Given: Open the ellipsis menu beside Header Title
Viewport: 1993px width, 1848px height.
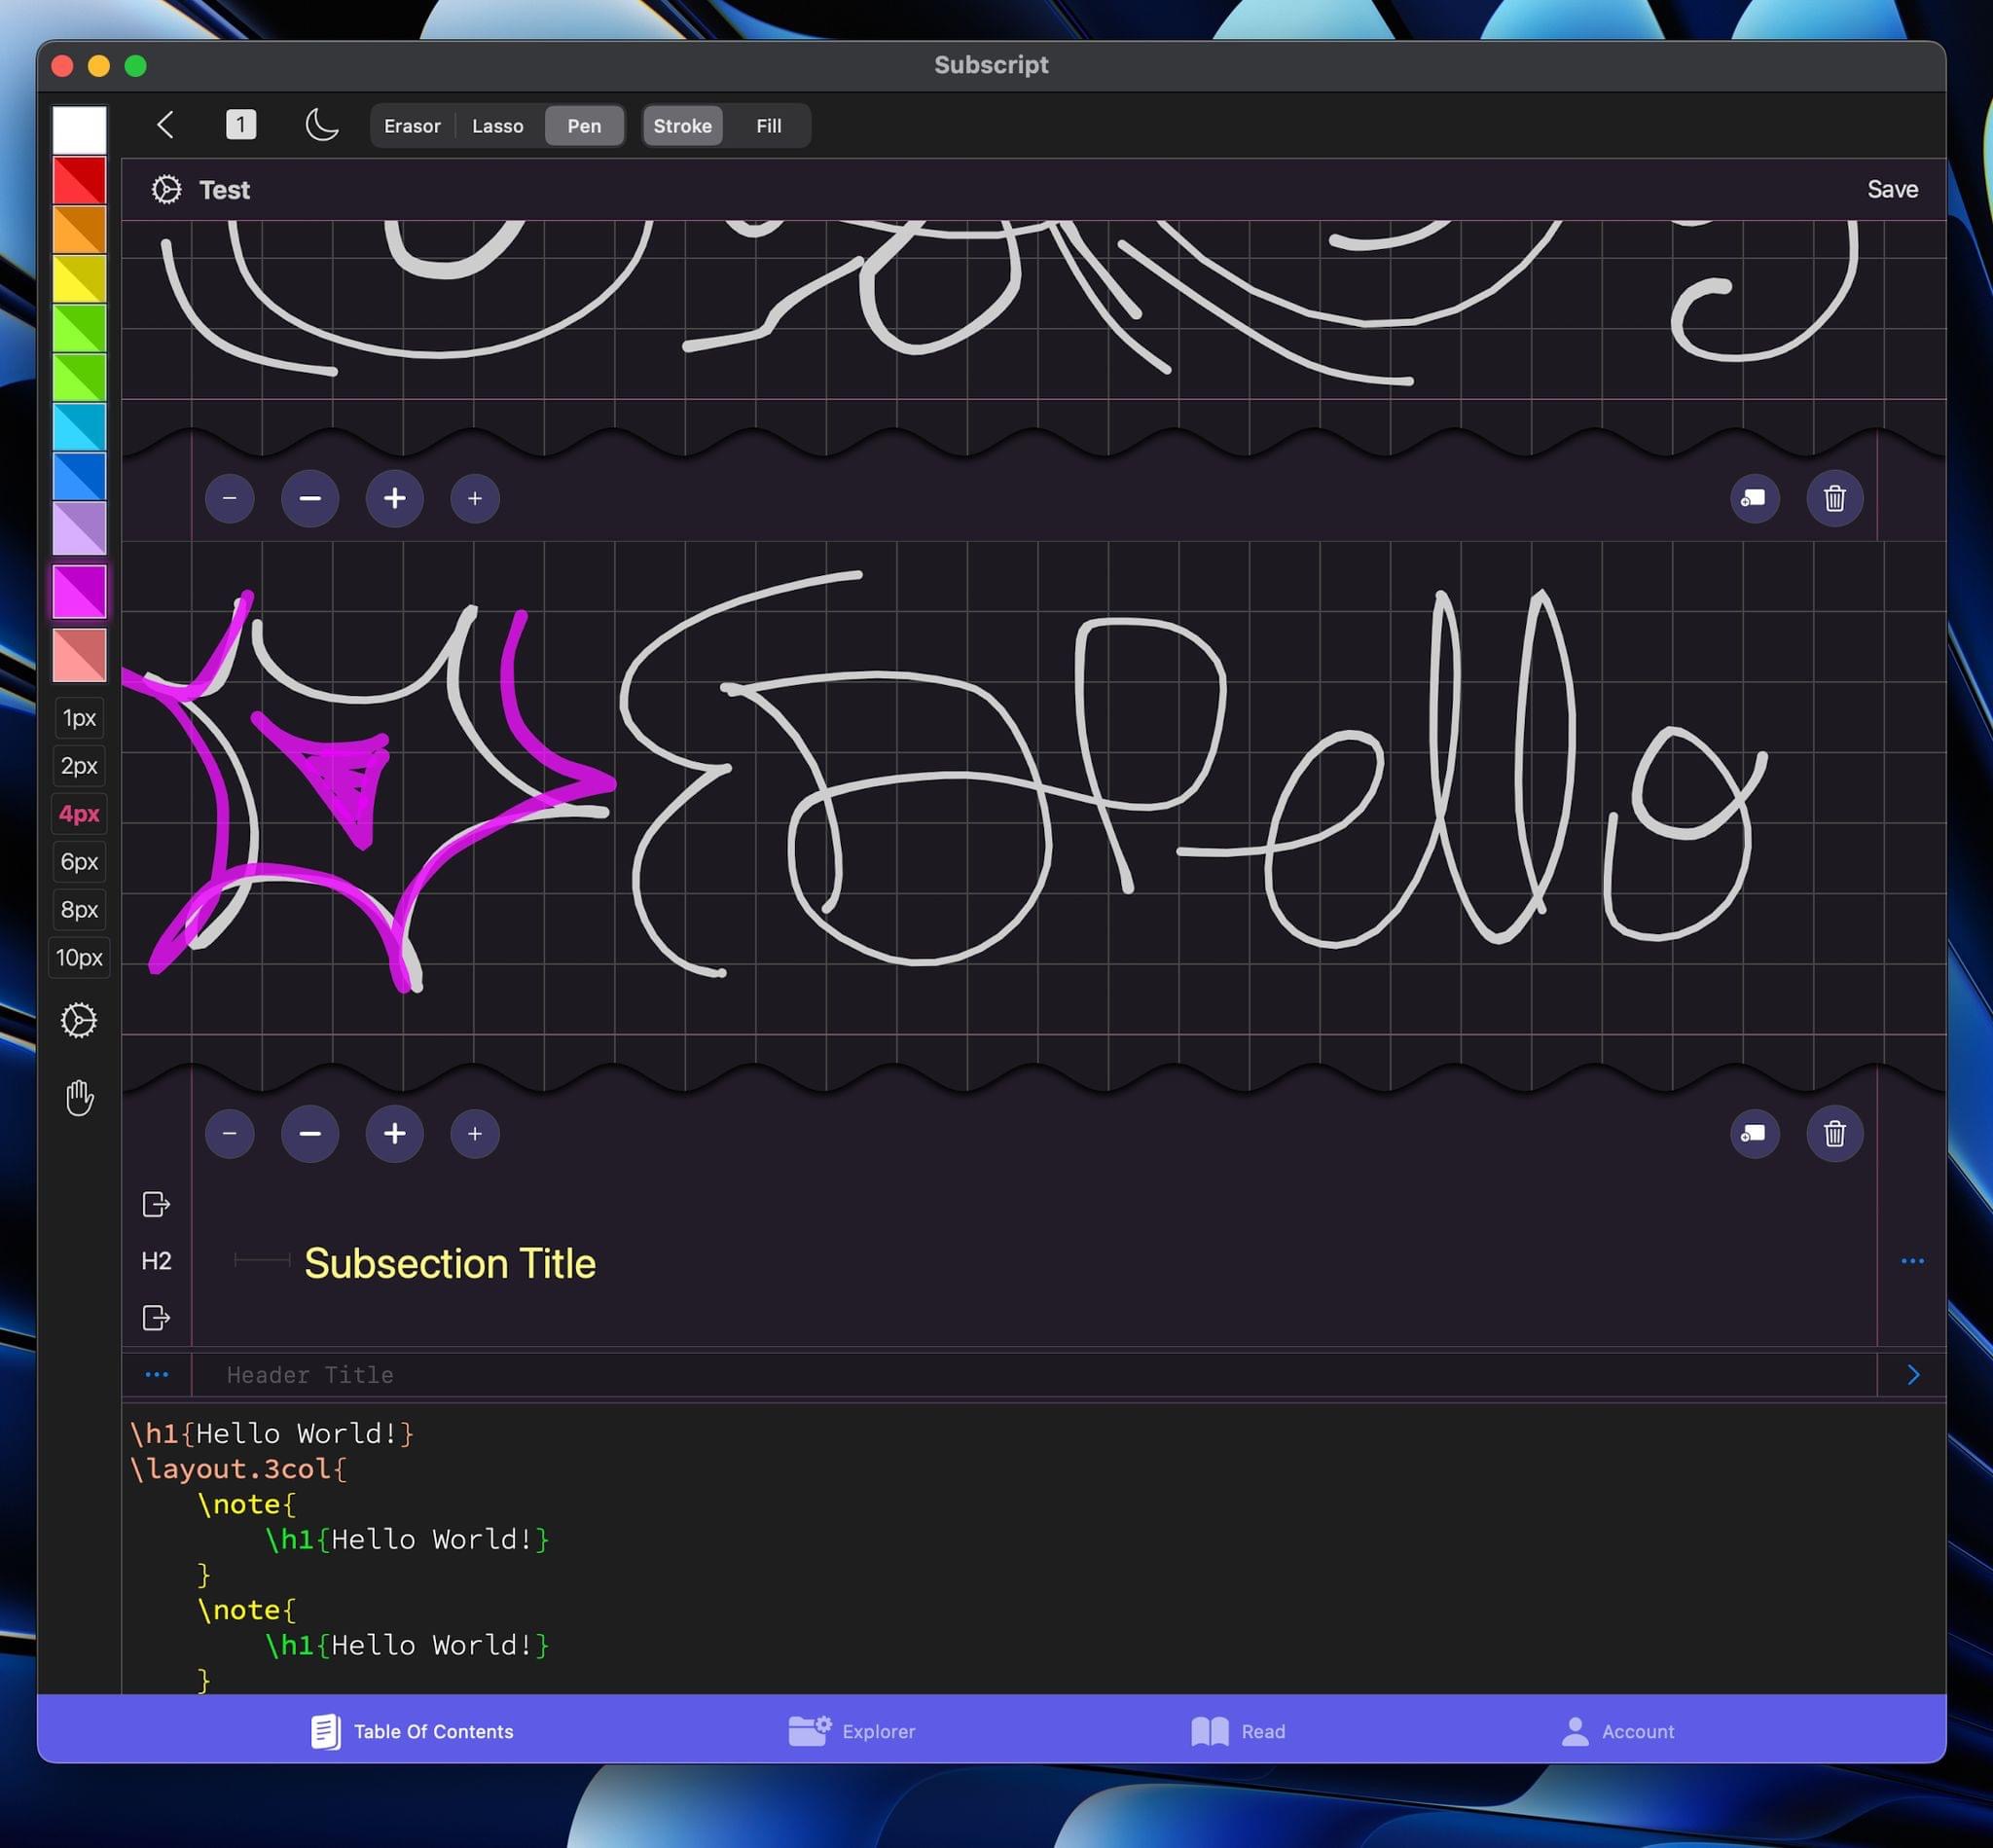Looking at the screenshot, I should tap(156, 1374).
